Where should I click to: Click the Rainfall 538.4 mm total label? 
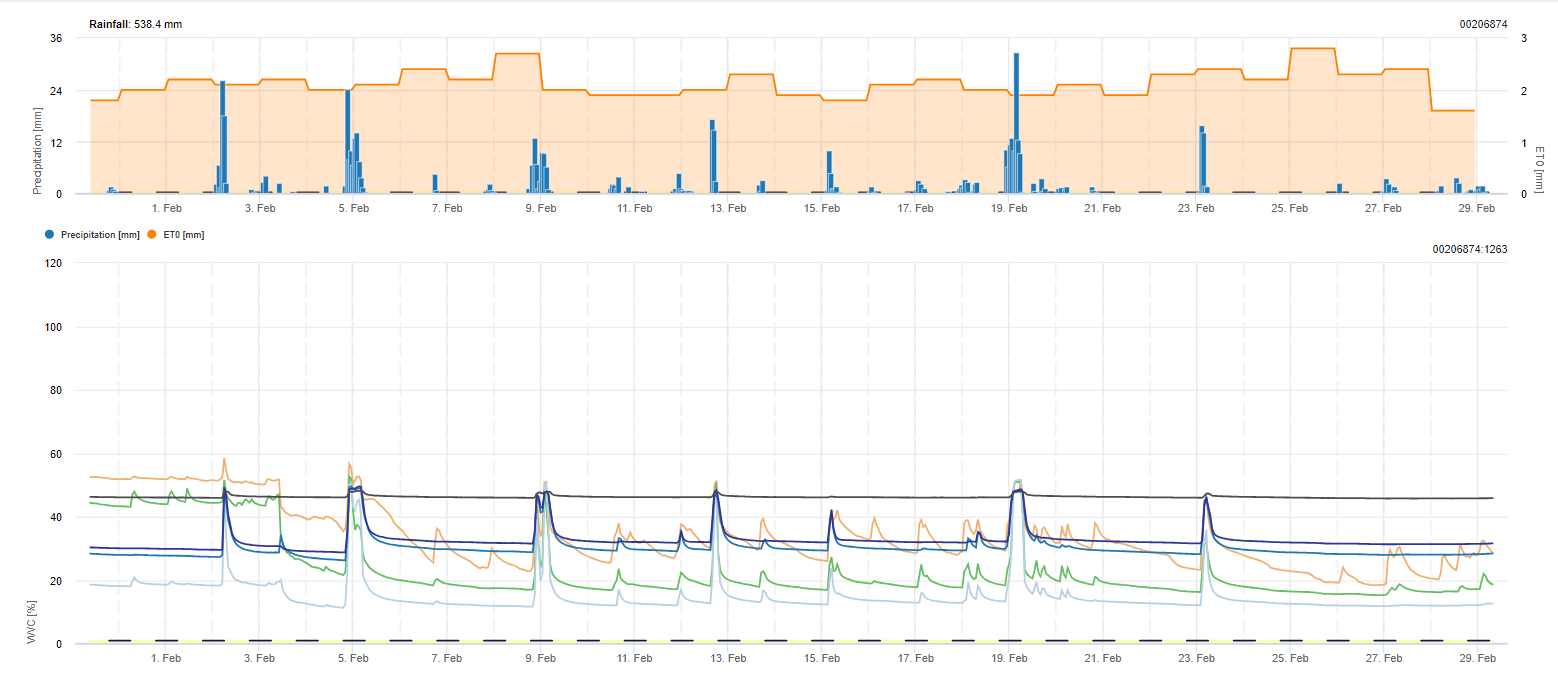(136, 24)
